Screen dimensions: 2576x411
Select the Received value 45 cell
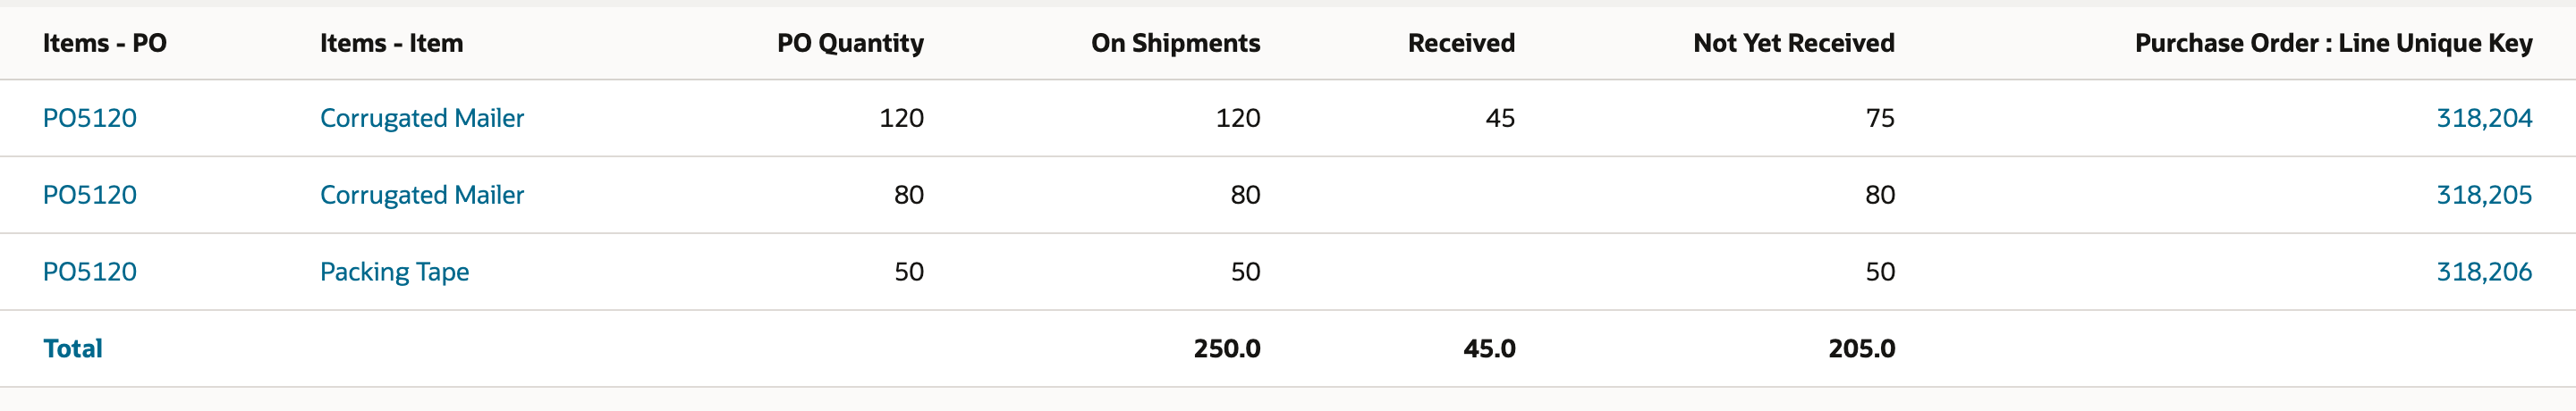click(1500, 118)
